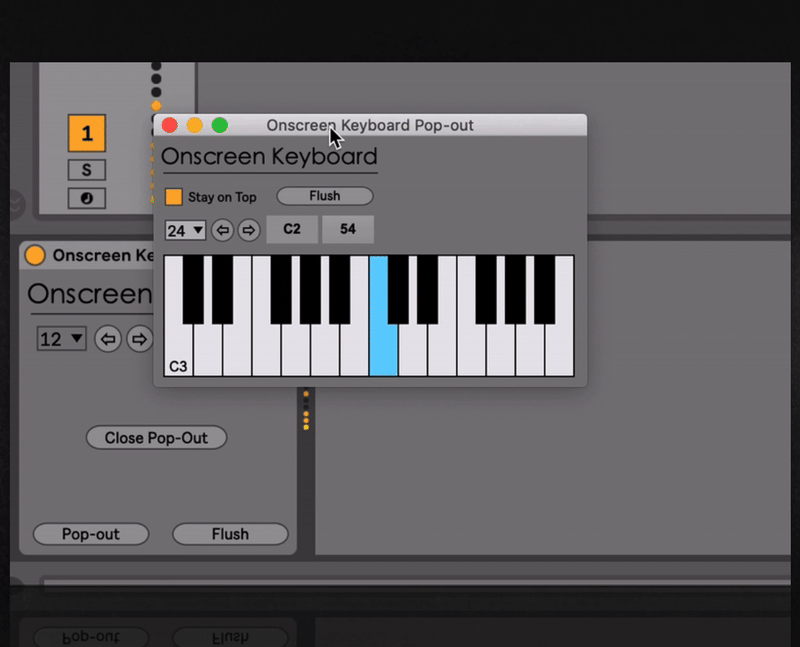Solo the track with the S button
Image resolution: width=800 pixels, height=647 pixels.
click(x=87, y=170)
